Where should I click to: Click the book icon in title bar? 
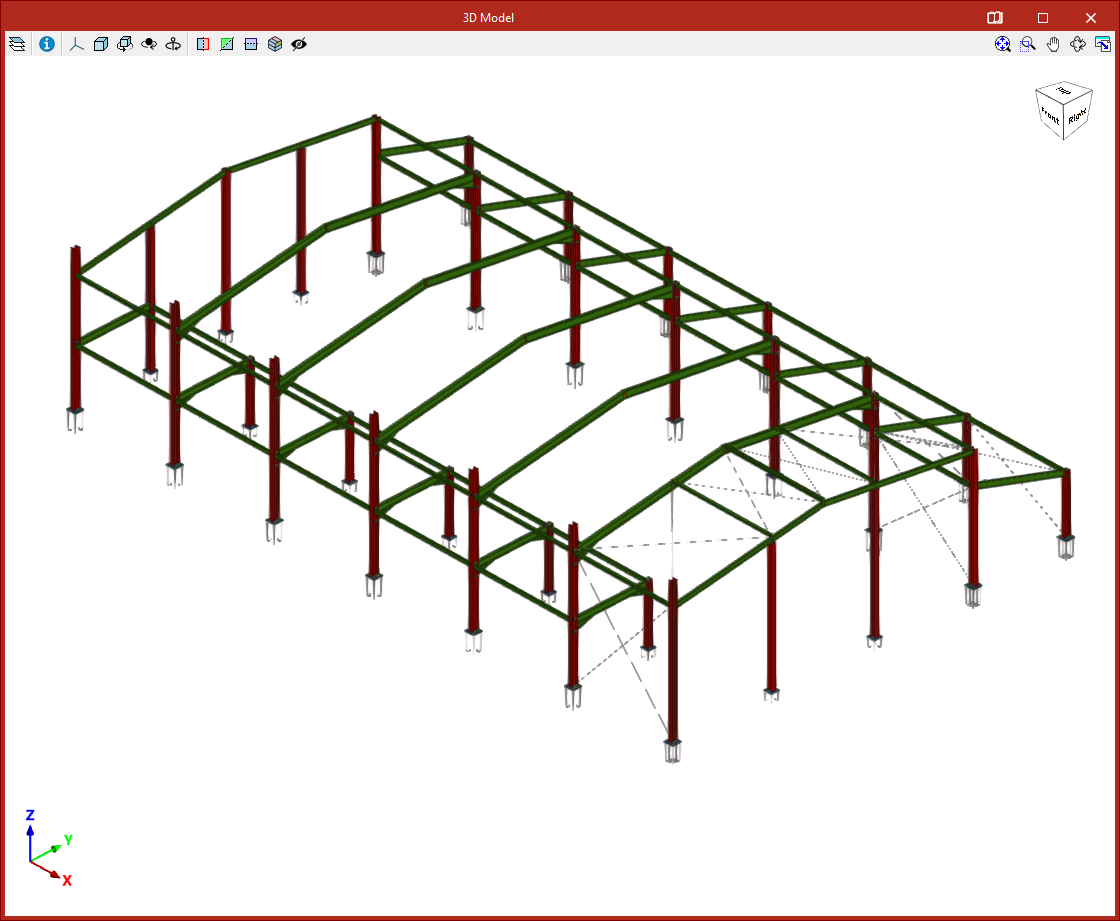tap(995, 17)
